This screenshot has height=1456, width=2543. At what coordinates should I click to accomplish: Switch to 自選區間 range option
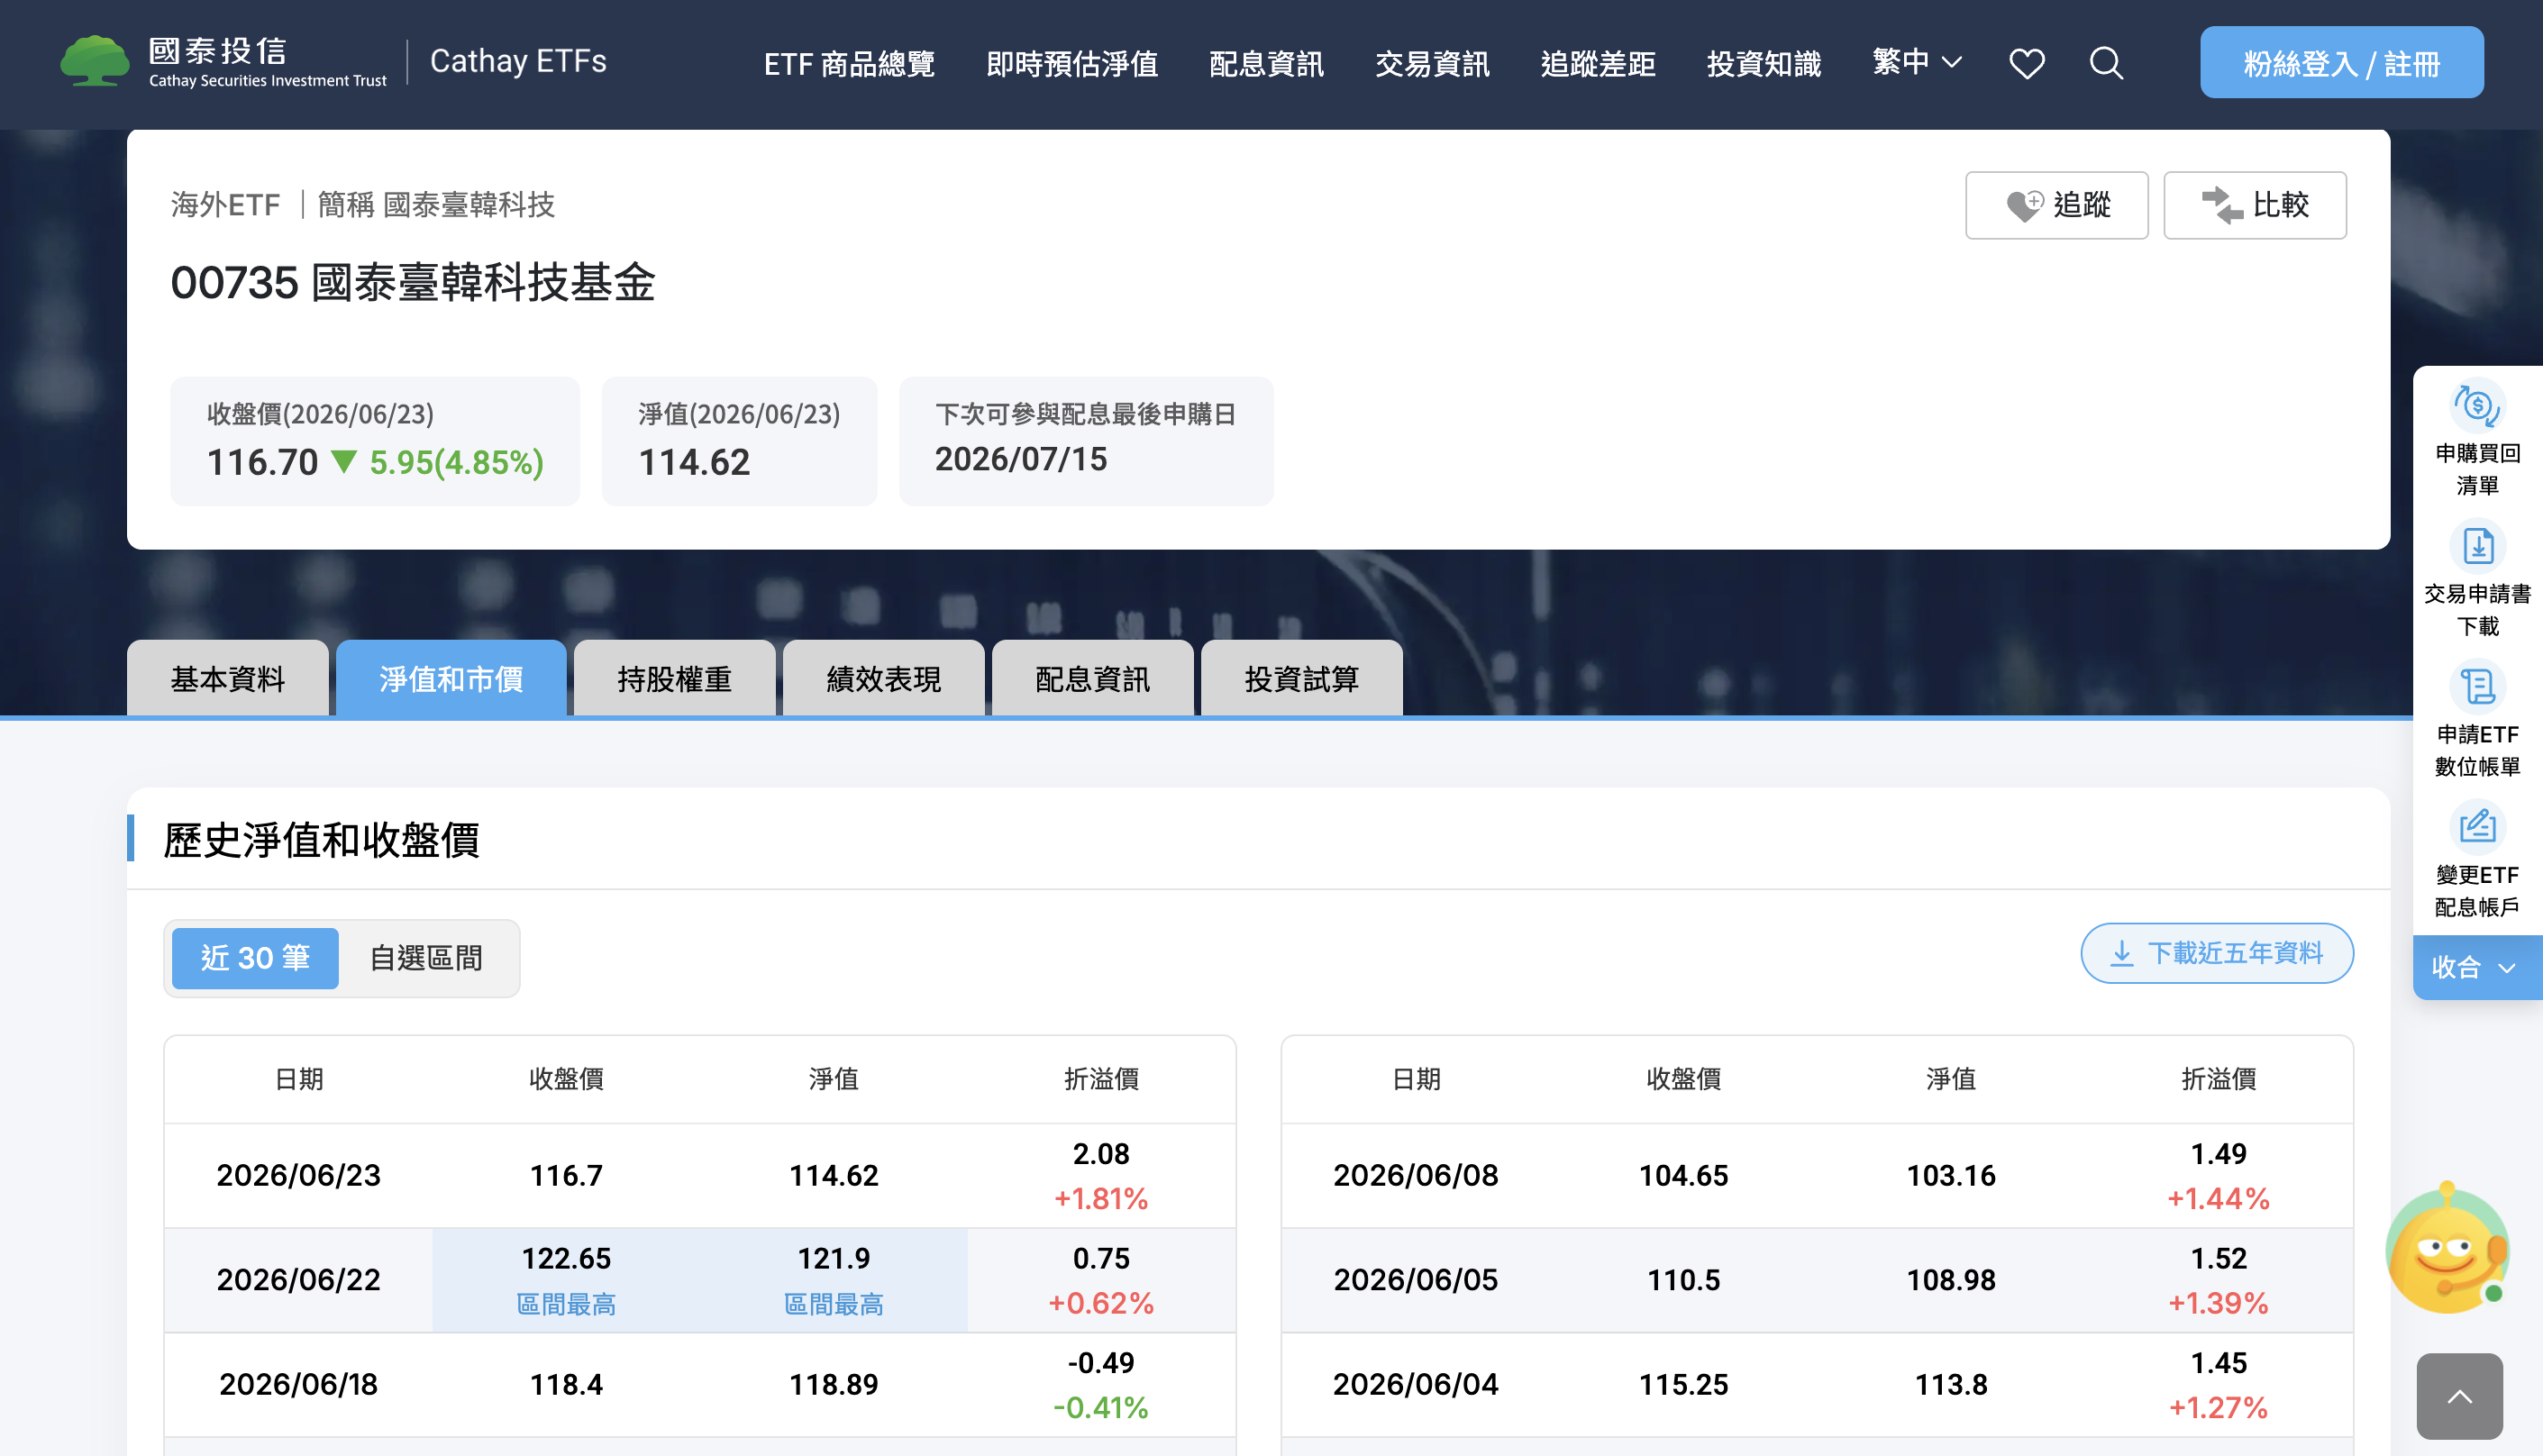coord(426,958)
